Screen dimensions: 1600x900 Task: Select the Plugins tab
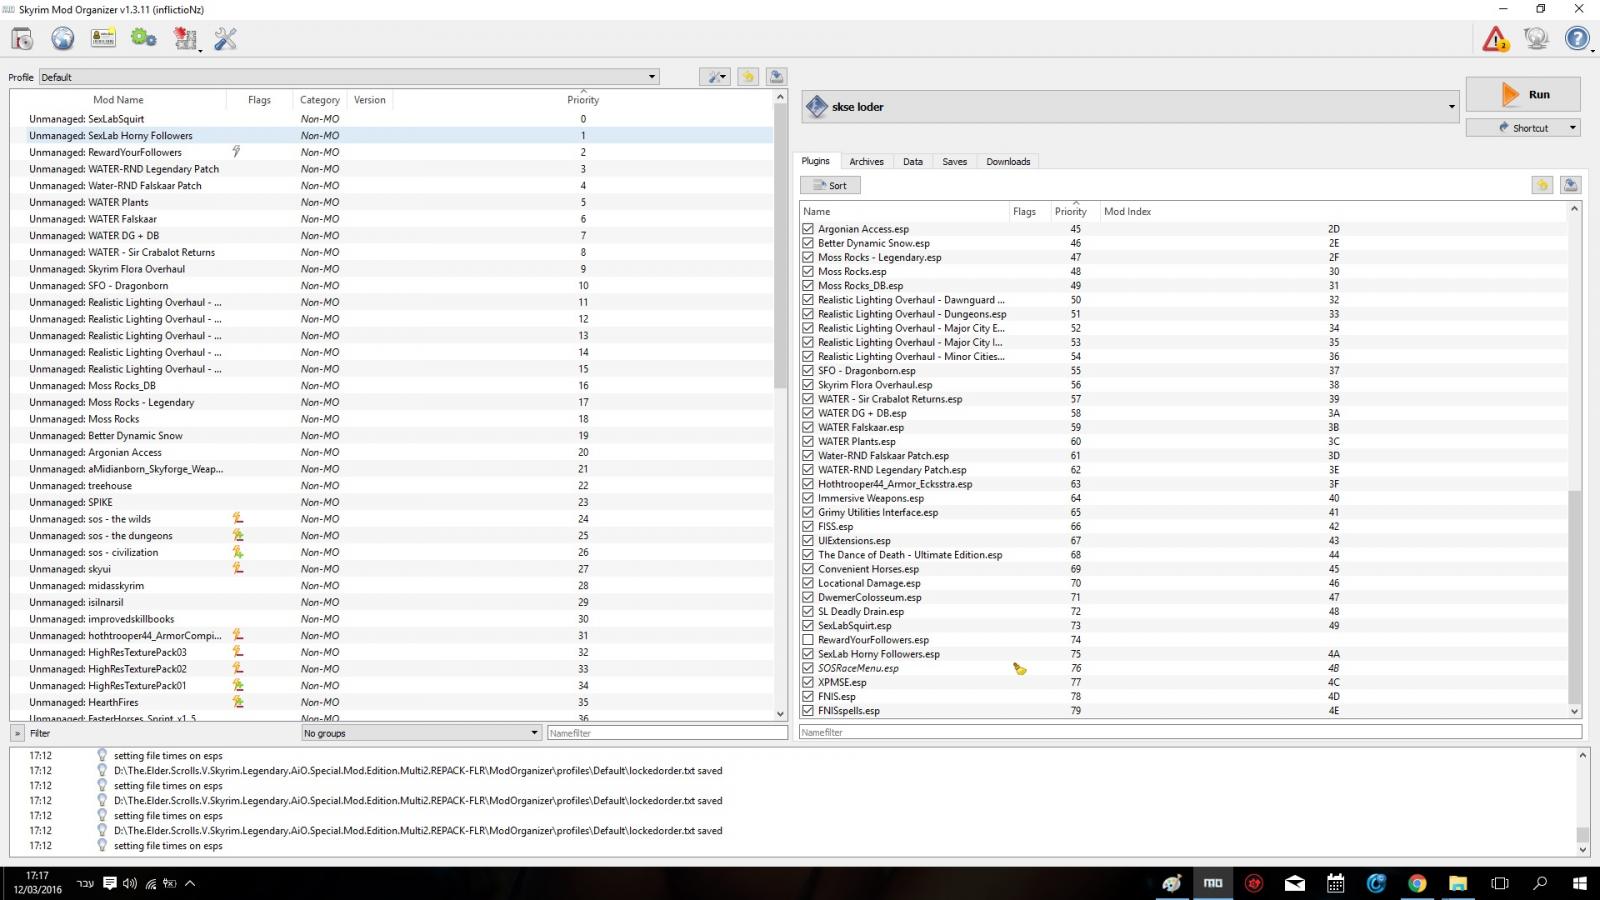tap(816, 161)
